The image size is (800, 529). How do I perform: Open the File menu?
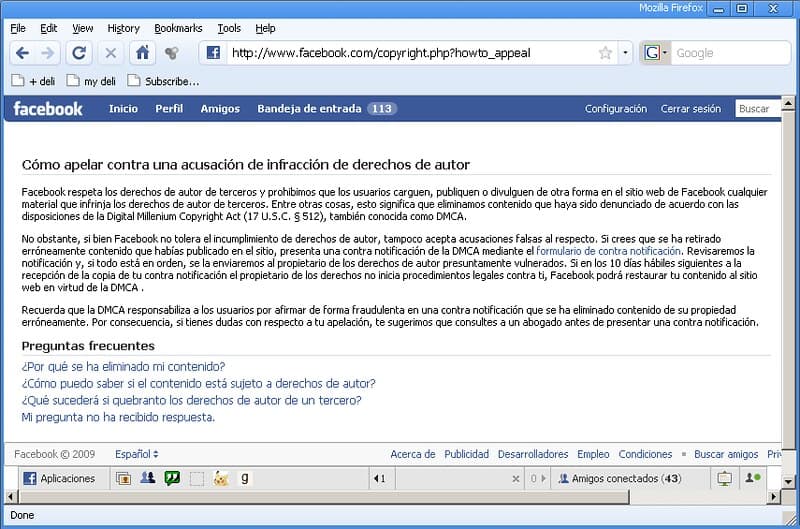tap(18, 29)
